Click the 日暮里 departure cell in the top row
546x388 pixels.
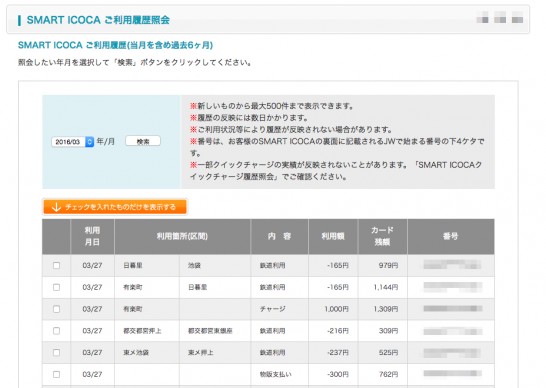147,265
